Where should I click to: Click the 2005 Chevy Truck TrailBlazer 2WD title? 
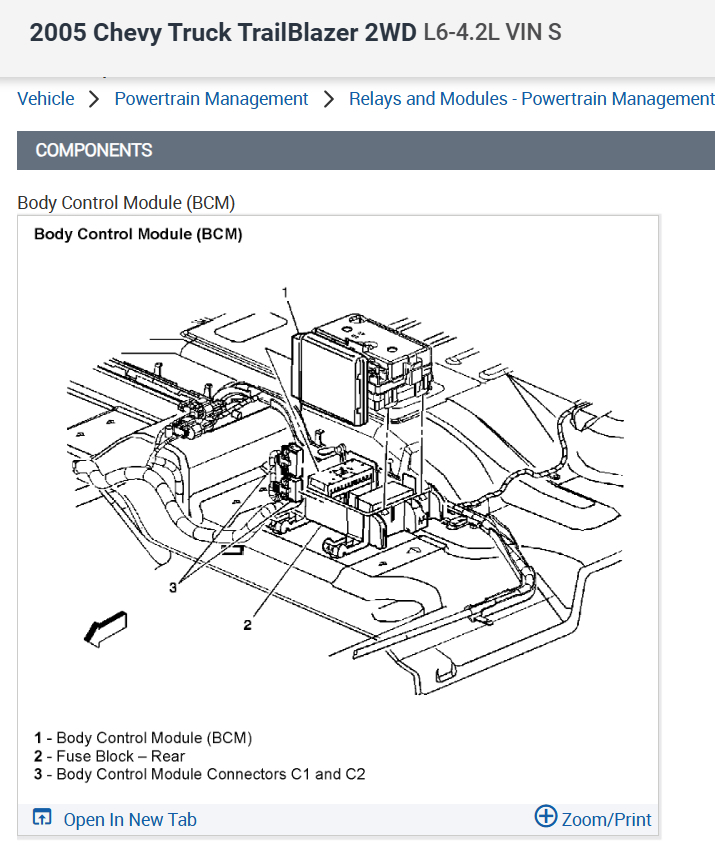(x=223, y=33)
